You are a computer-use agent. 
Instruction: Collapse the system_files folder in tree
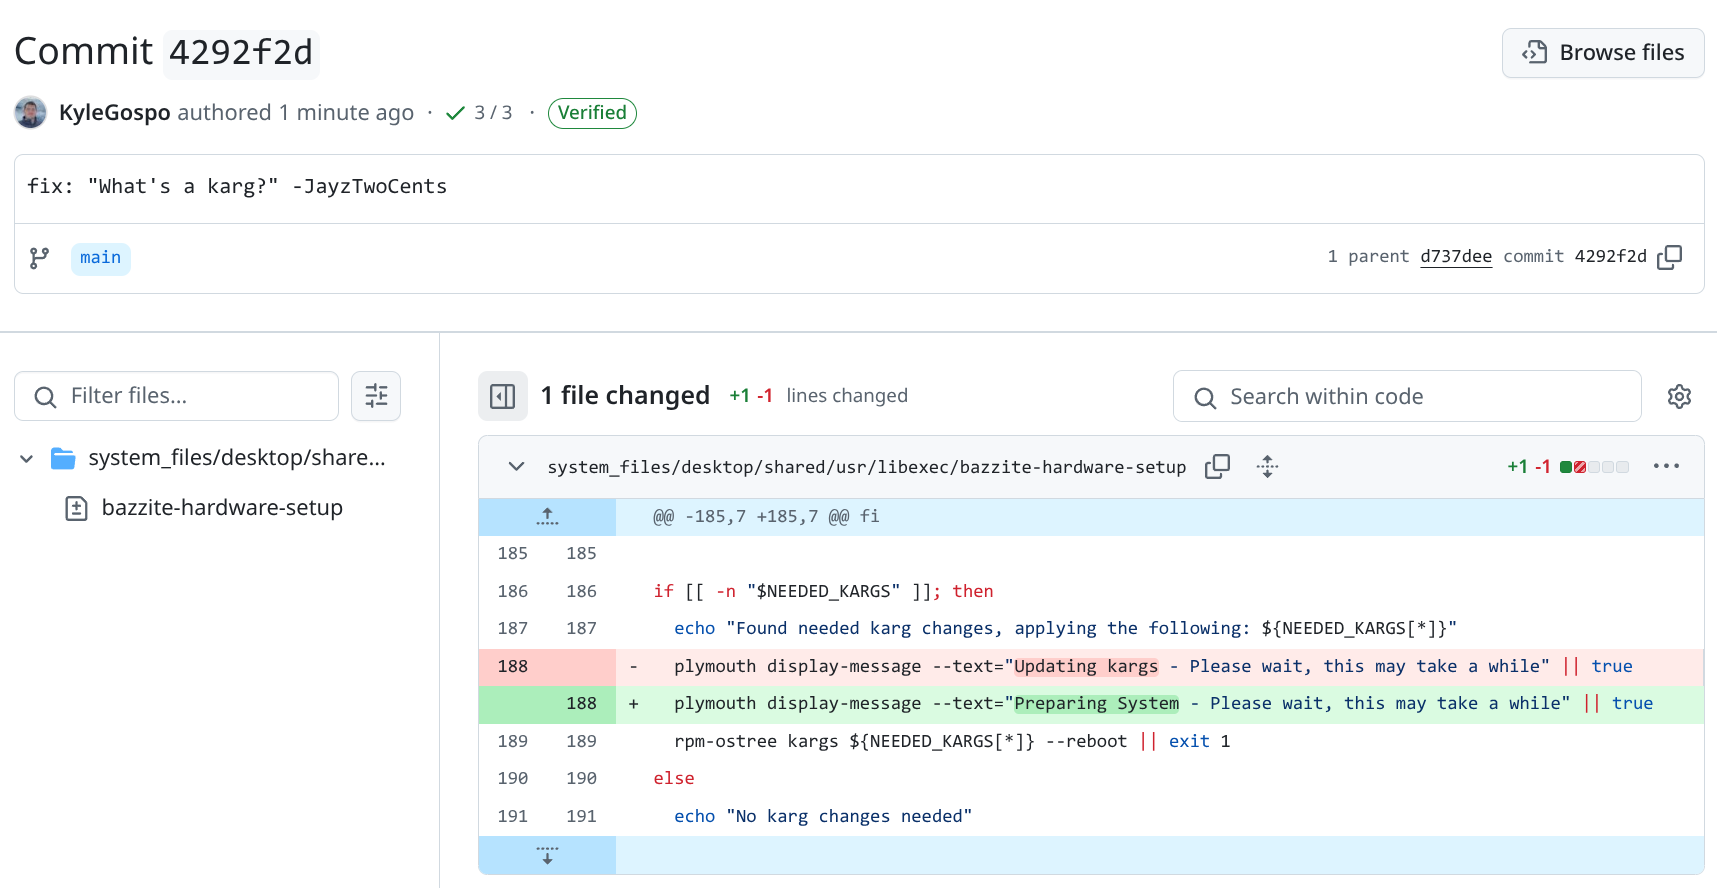(27, 459)
